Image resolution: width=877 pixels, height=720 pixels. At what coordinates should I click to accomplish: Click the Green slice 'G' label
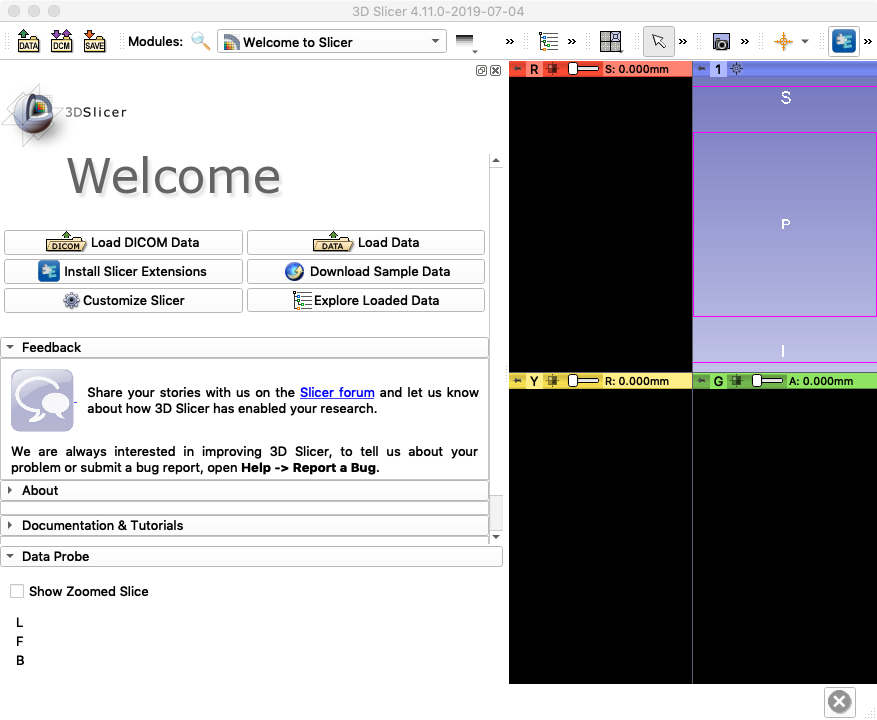click(x=718, y=381)
